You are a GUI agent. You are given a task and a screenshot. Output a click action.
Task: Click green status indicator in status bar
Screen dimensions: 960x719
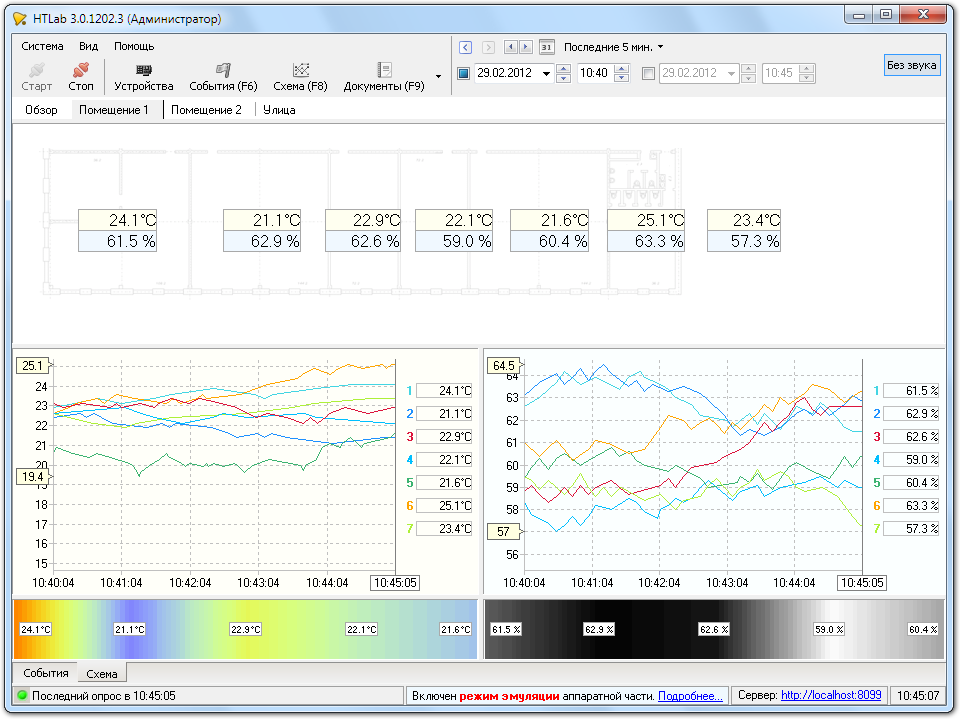coord(23,695)
